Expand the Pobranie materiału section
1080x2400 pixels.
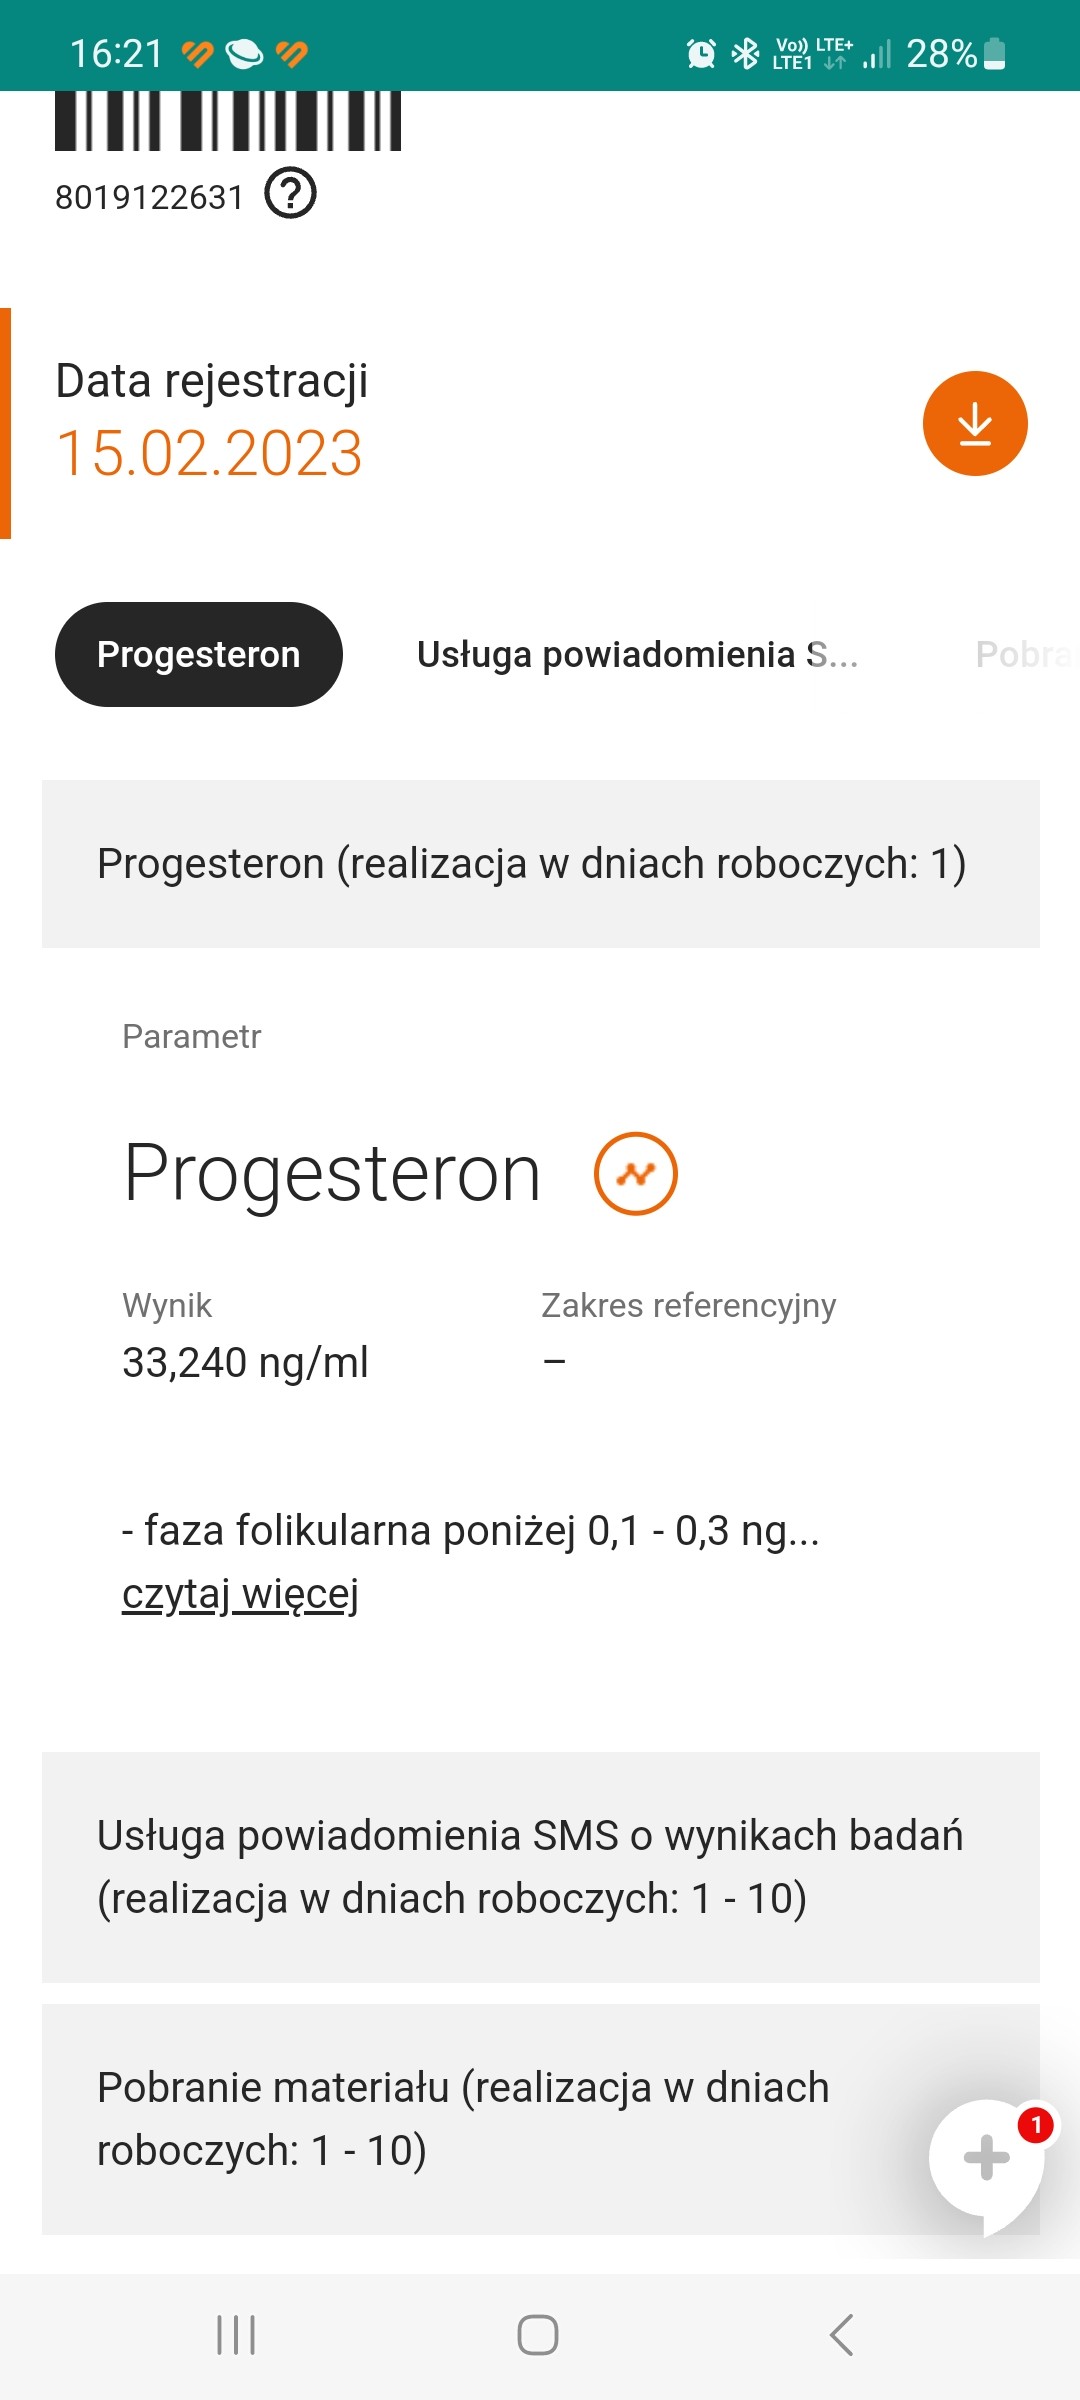480,2119
